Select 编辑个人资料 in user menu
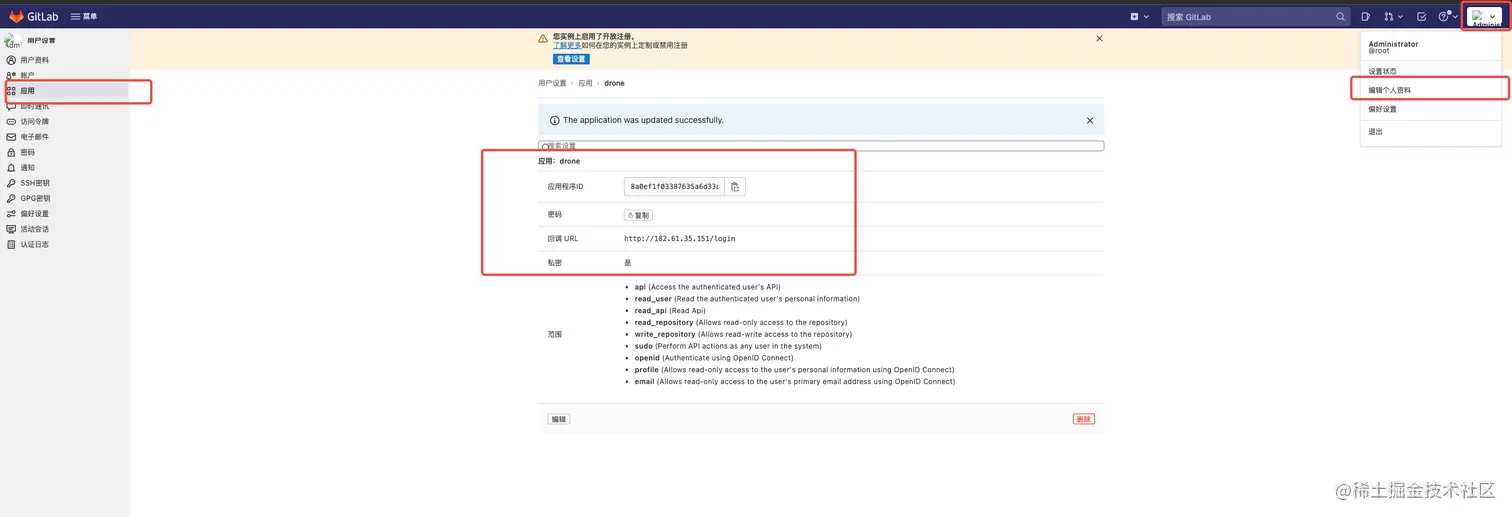The width and height of the screenshot is (1512, 517). [1390, 90]
